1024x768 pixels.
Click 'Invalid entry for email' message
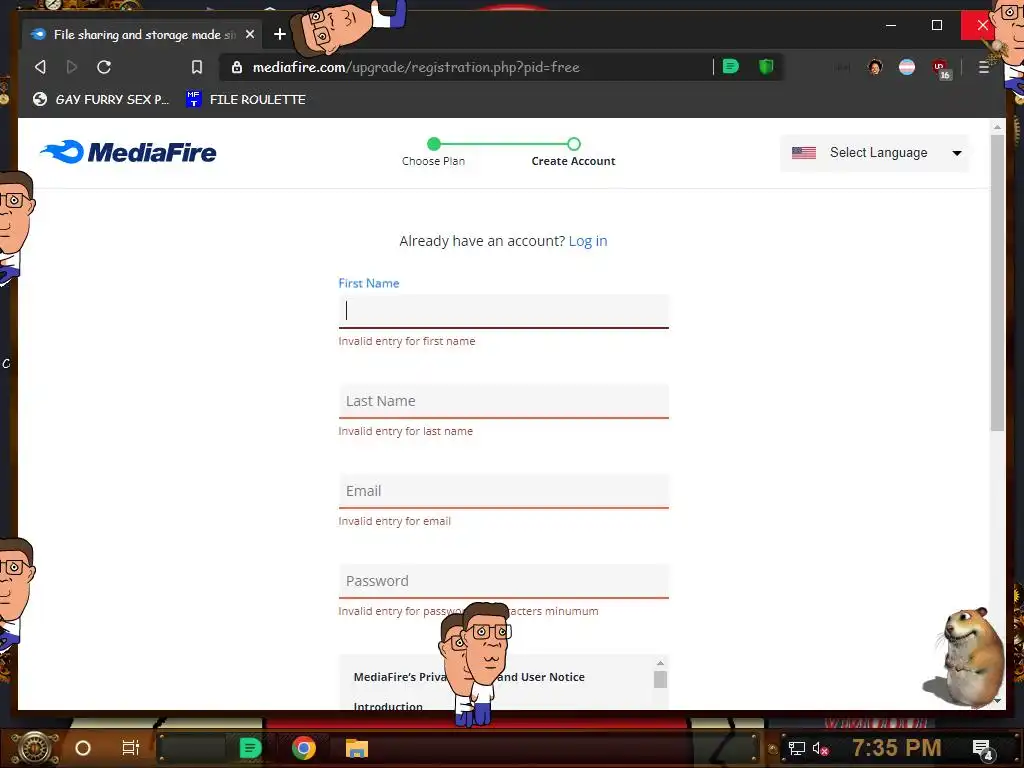[394, 521]
